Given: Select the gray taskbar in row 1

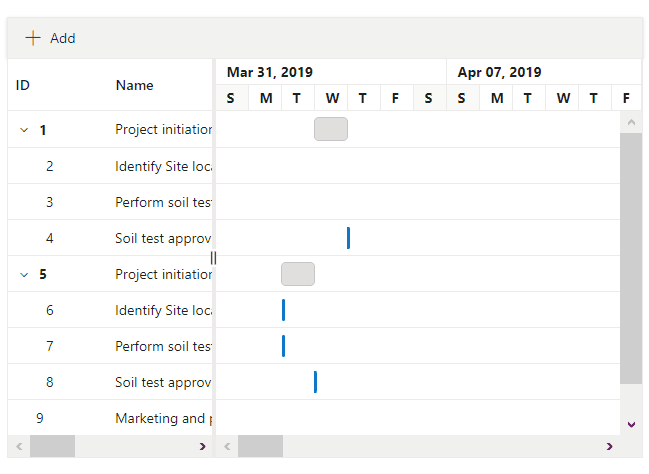Looking at the screenshot, I should pyautogui.click(x=331, y=129).
